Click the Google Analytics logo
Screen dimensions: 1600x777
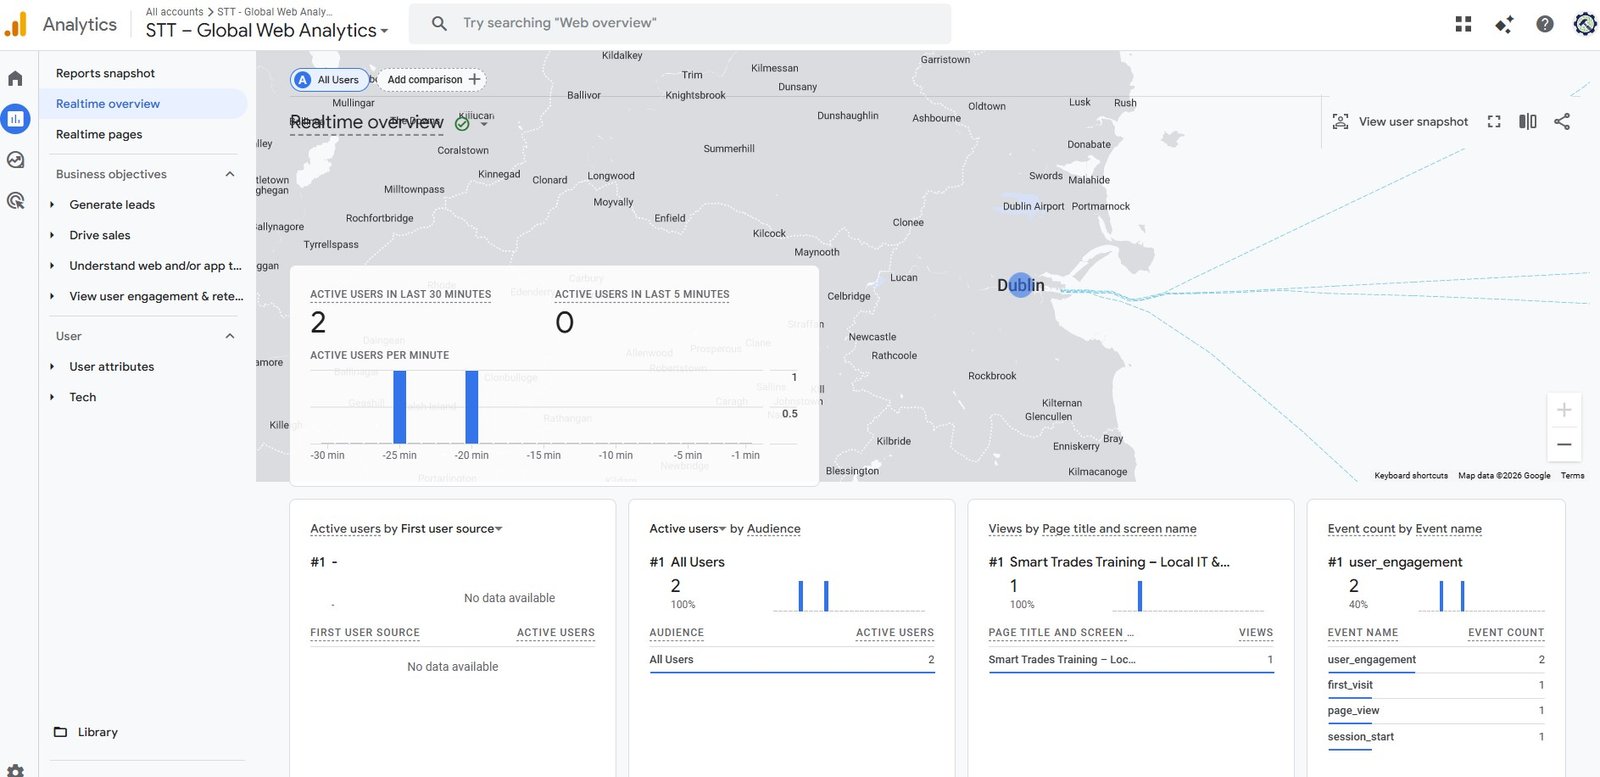point(16,24)
